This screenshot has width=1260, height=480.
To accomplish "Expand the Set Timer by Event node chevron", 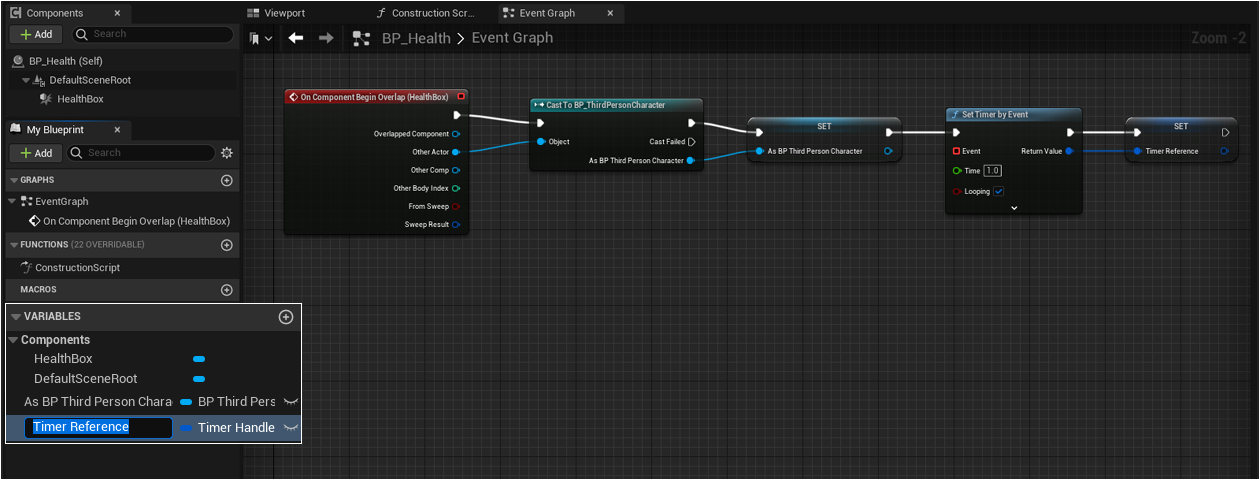I will (x=1014, y=207).
